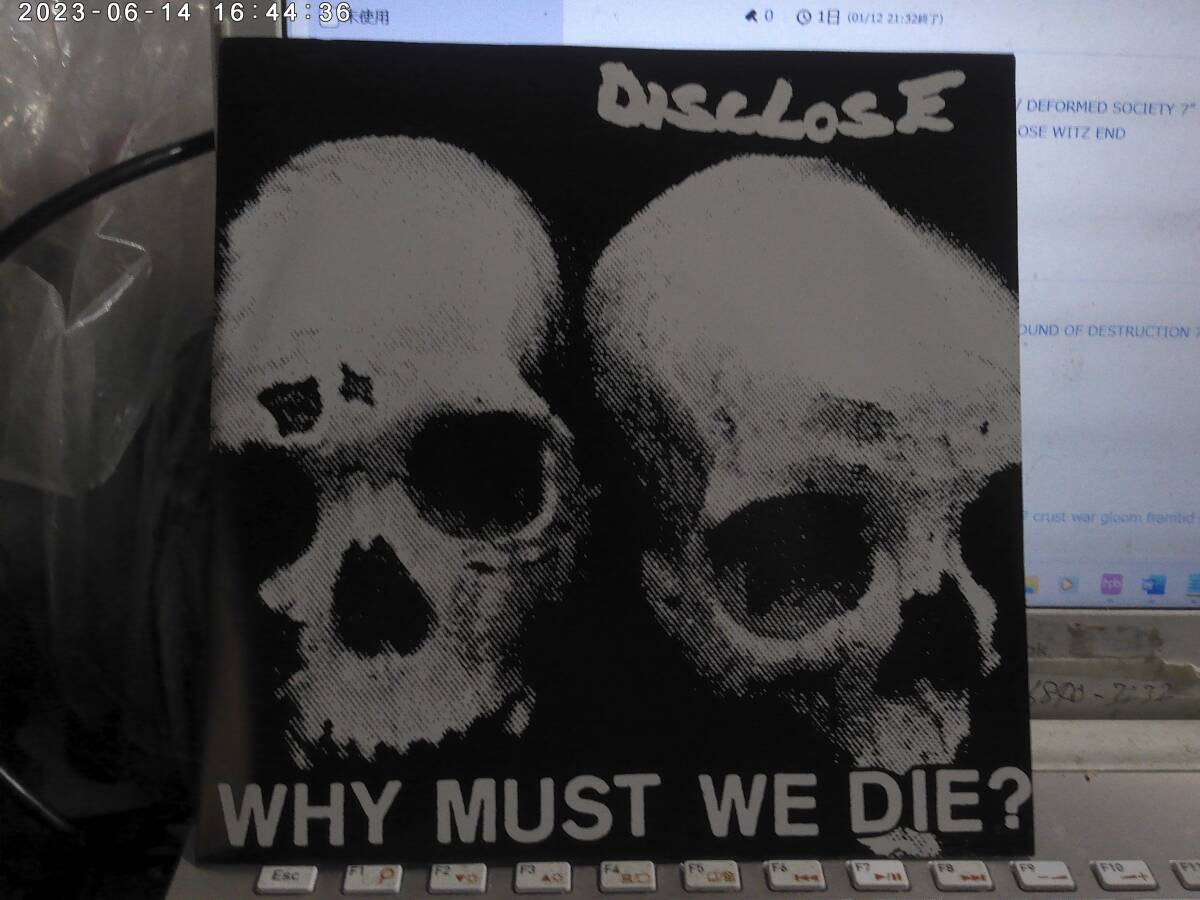Screen dimensions: 1200x900
Task: Open the yellow folder icon in the taskbar
Action: coord(1031,583)
